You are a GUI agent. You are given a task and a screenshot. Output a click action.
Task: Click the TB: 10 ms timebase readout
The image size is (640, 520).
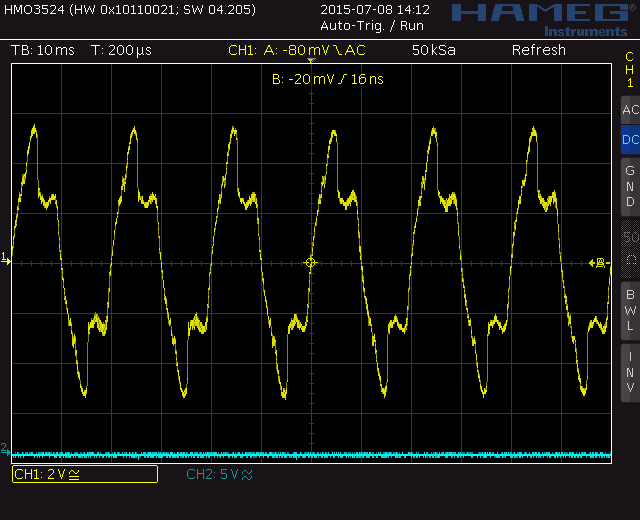pos(42,50)
